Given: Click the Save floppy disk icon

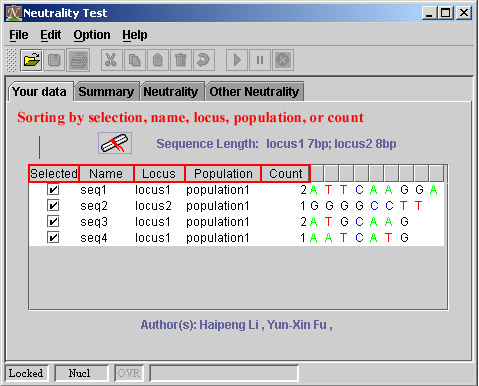Looking at the screenshot, I should (x=54, y=60).
